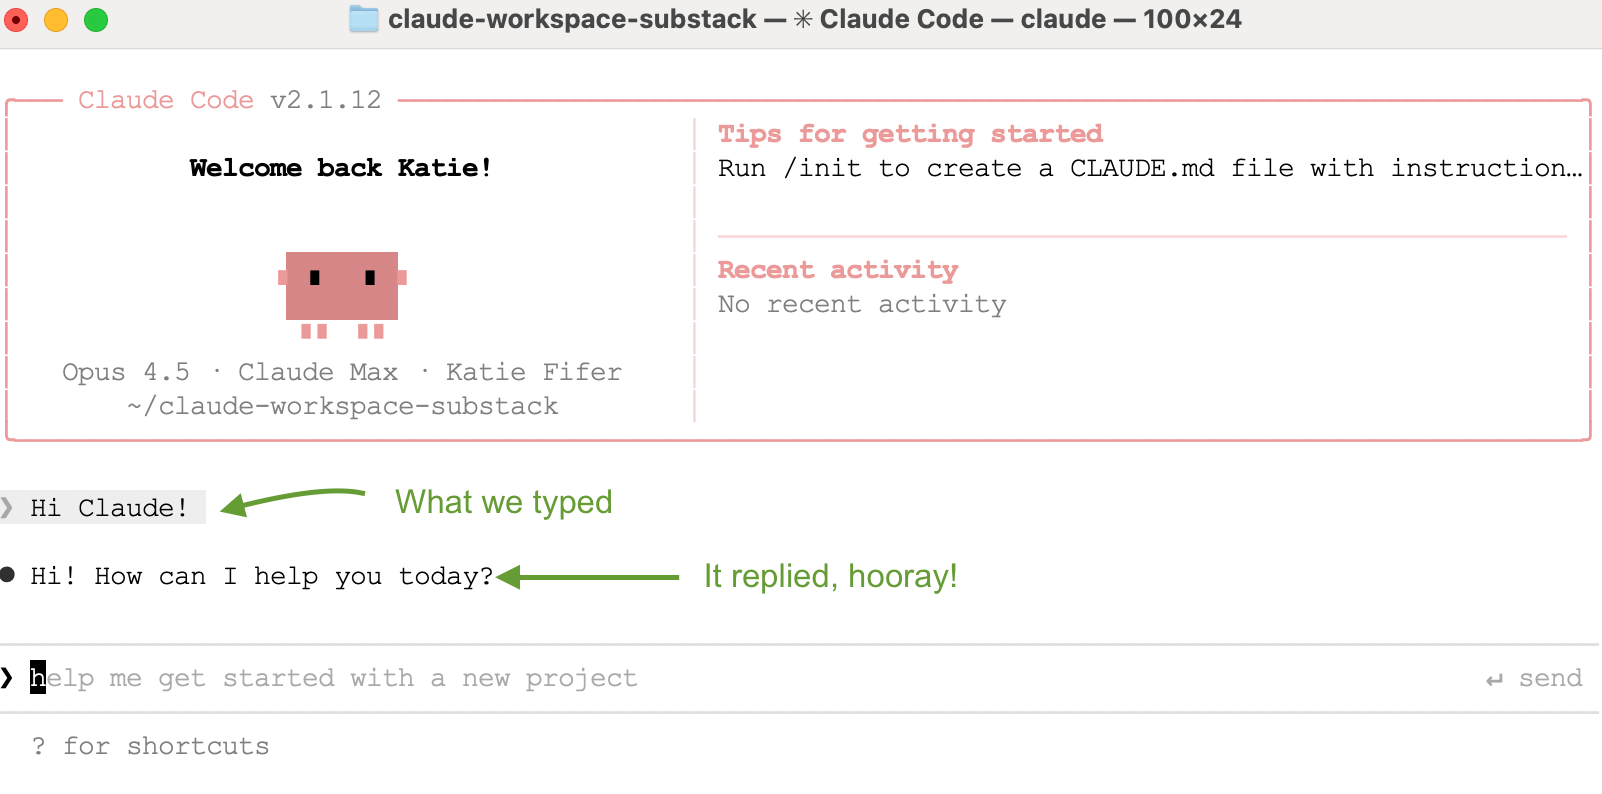1602x794 pixels.
Task: Click the red close window button
Action: point(16,19)
